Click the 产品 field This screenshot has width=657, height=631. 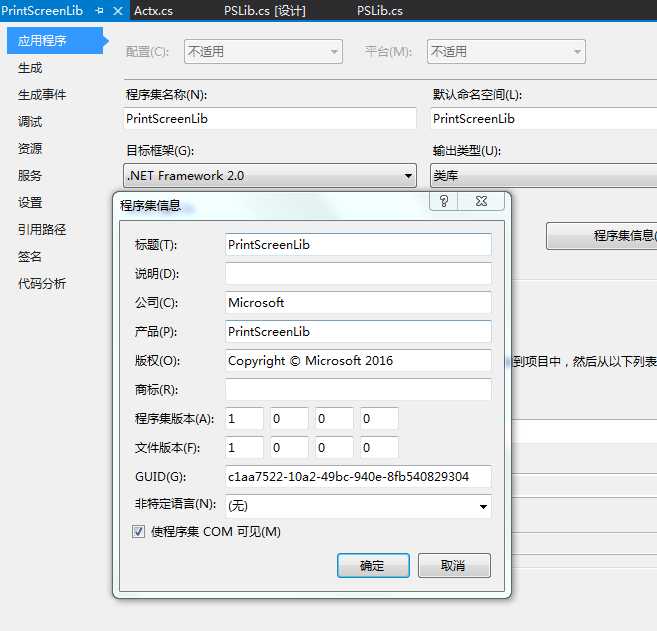coord(358,332)
